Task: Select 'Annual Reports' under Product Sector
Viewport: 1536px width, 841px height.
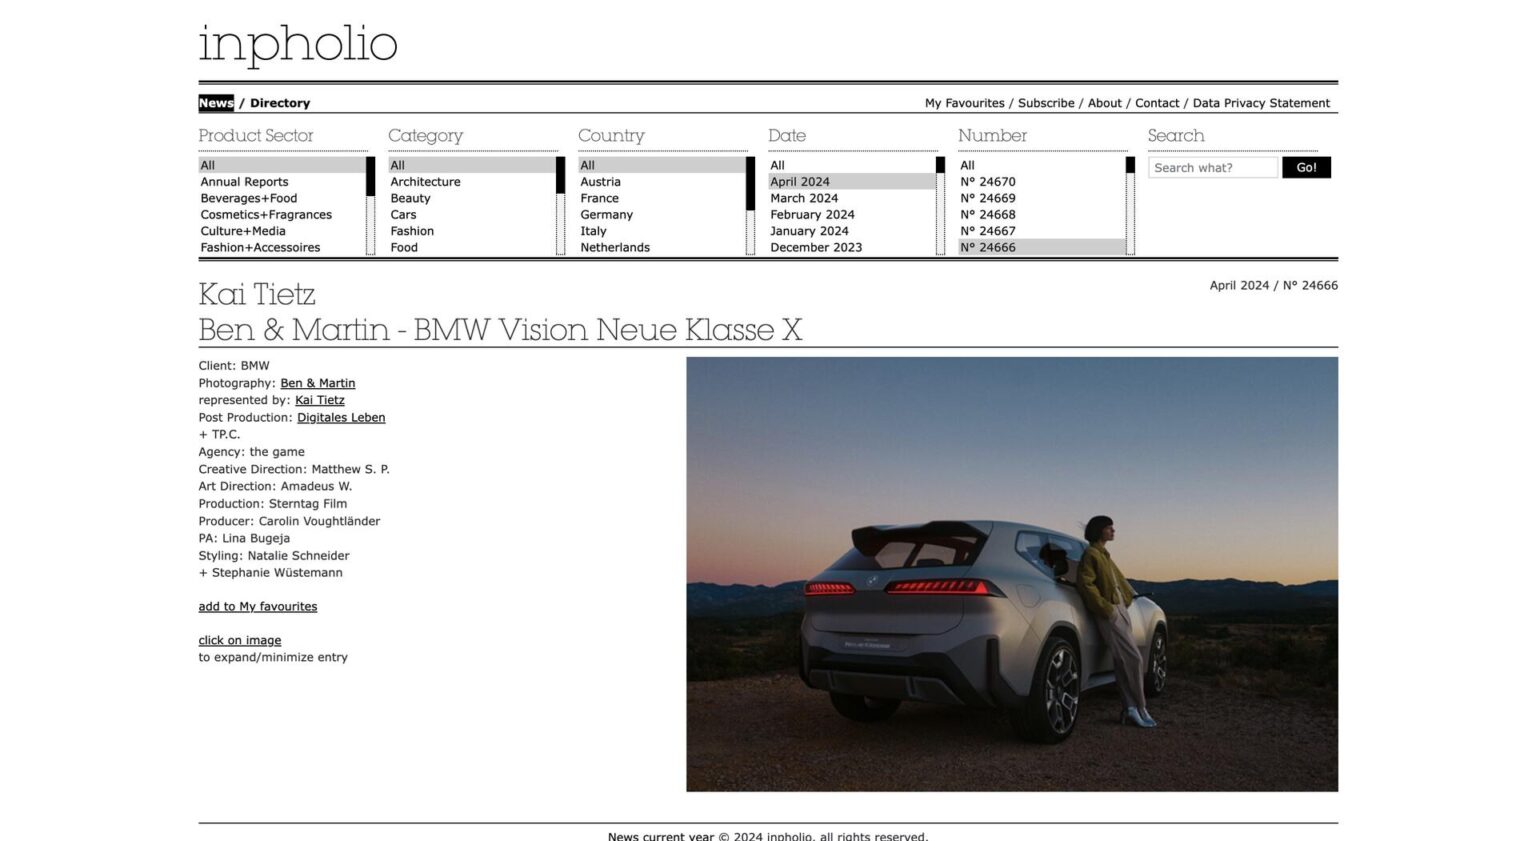Action: point(244,181)
